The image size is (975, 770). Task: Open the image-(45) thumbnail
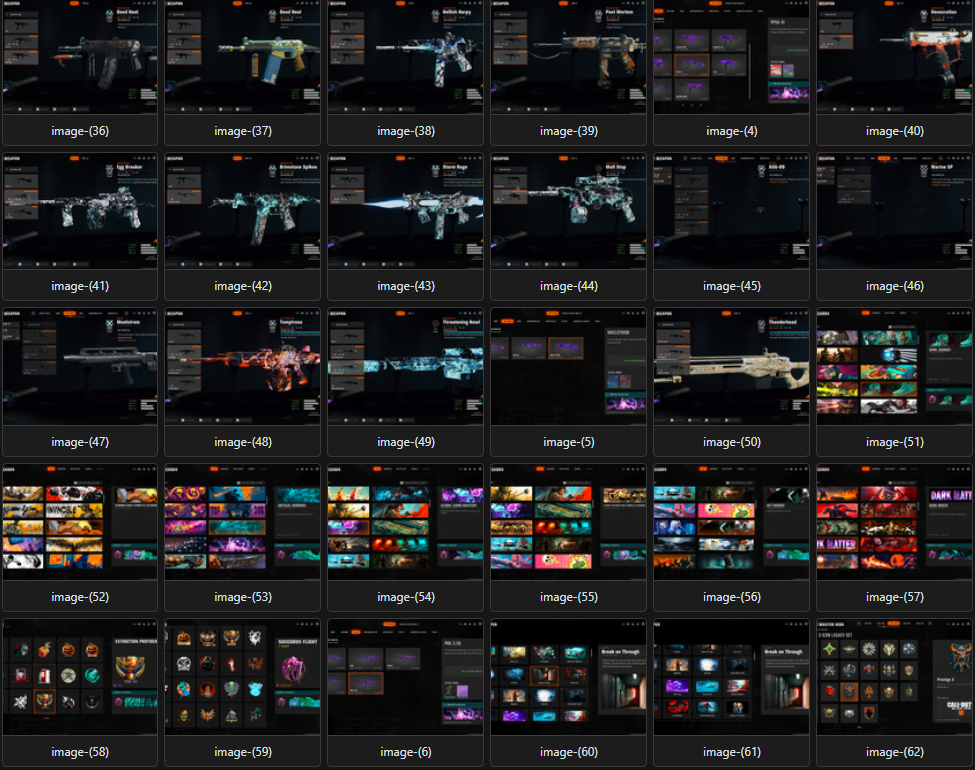coord(731,211)
